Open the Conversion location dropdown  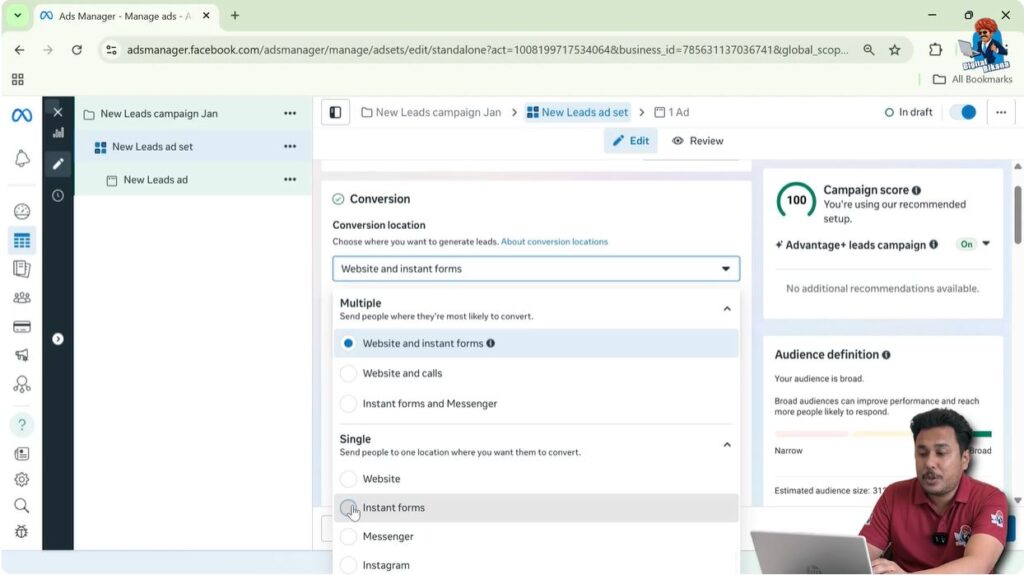click(536, 269)
